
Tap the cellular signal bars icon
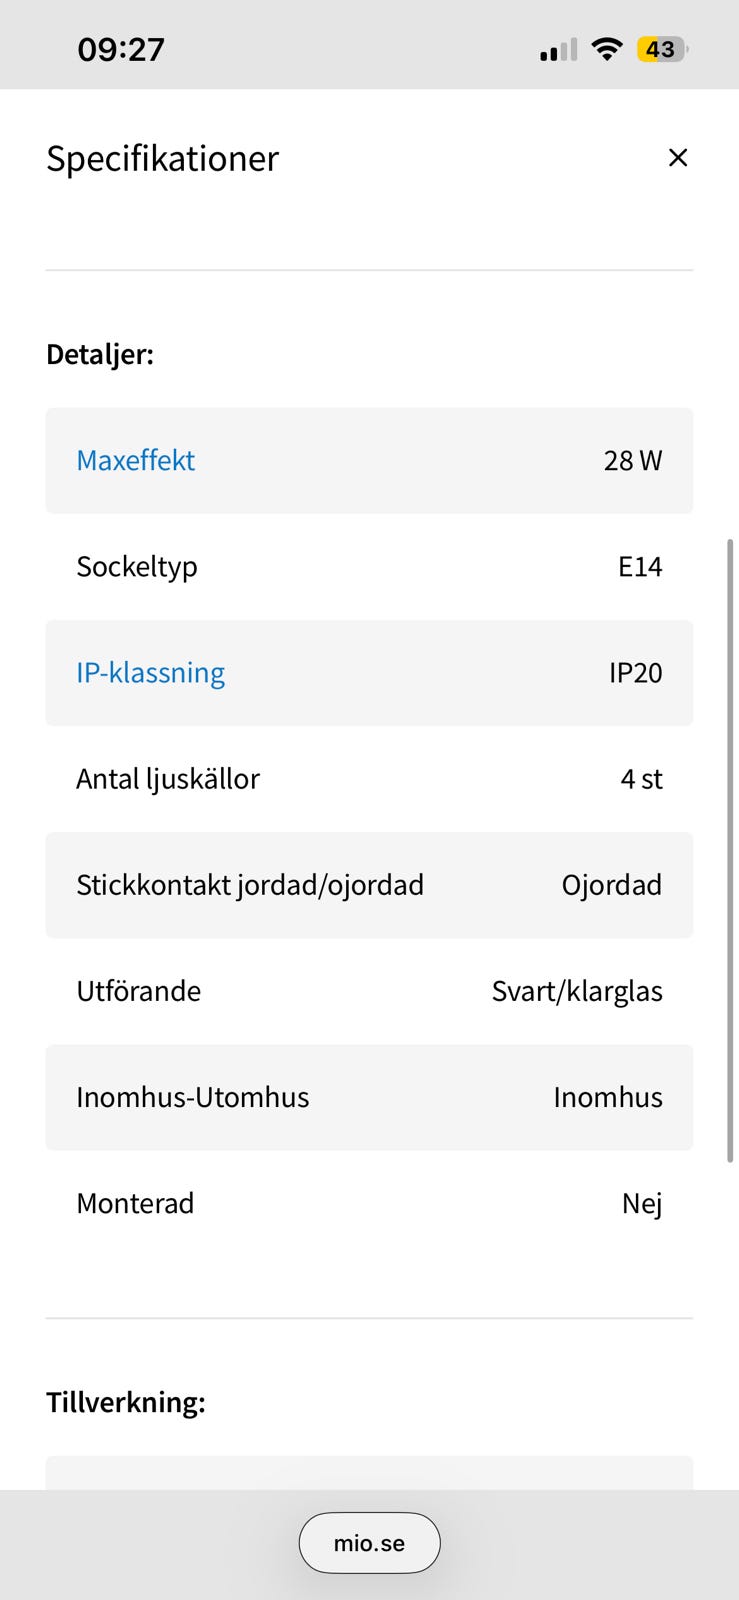[x=558, y=50]
